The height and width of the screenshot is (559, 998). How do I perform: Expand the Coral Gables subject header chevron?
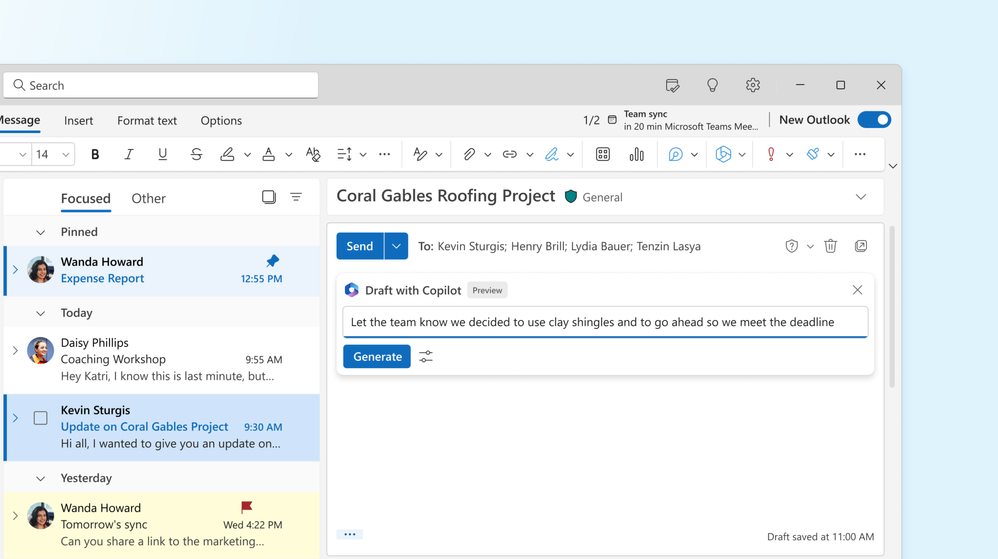(861, 197)
